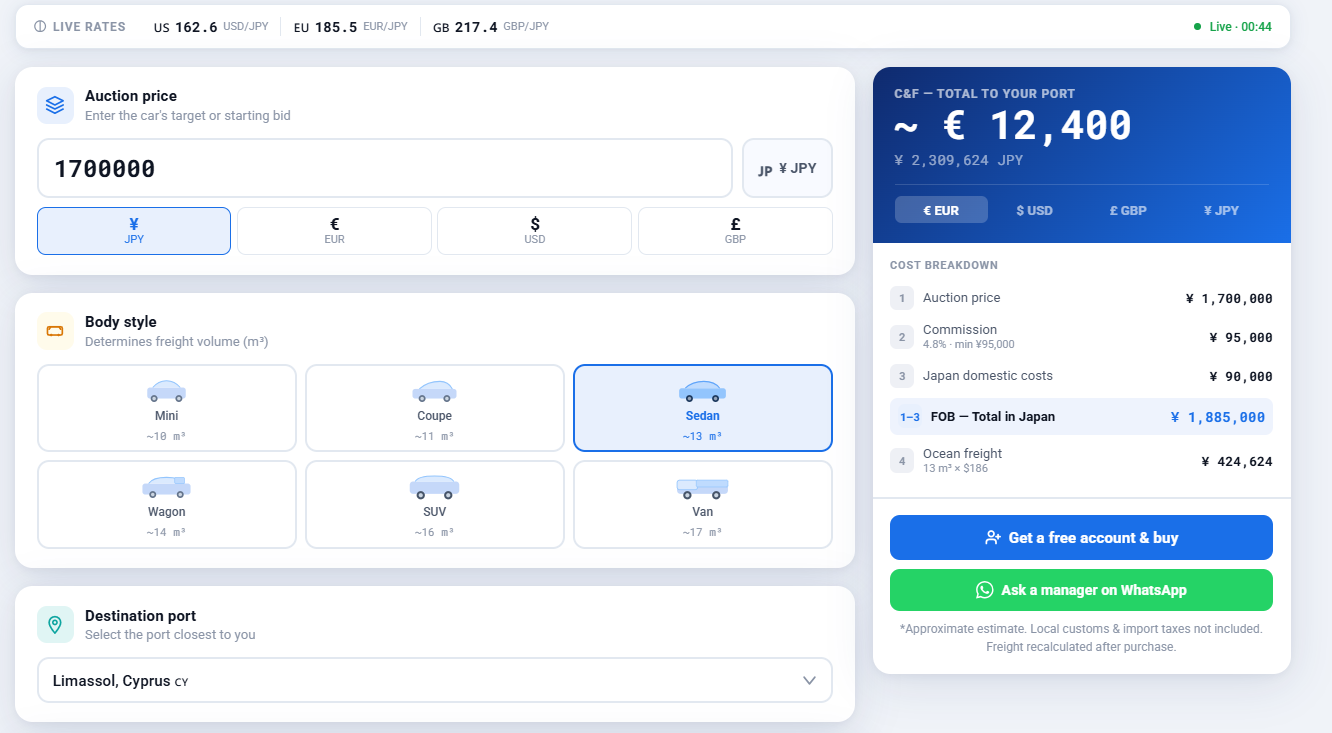Switch total to $ USD tab

tap(1034, 210)
